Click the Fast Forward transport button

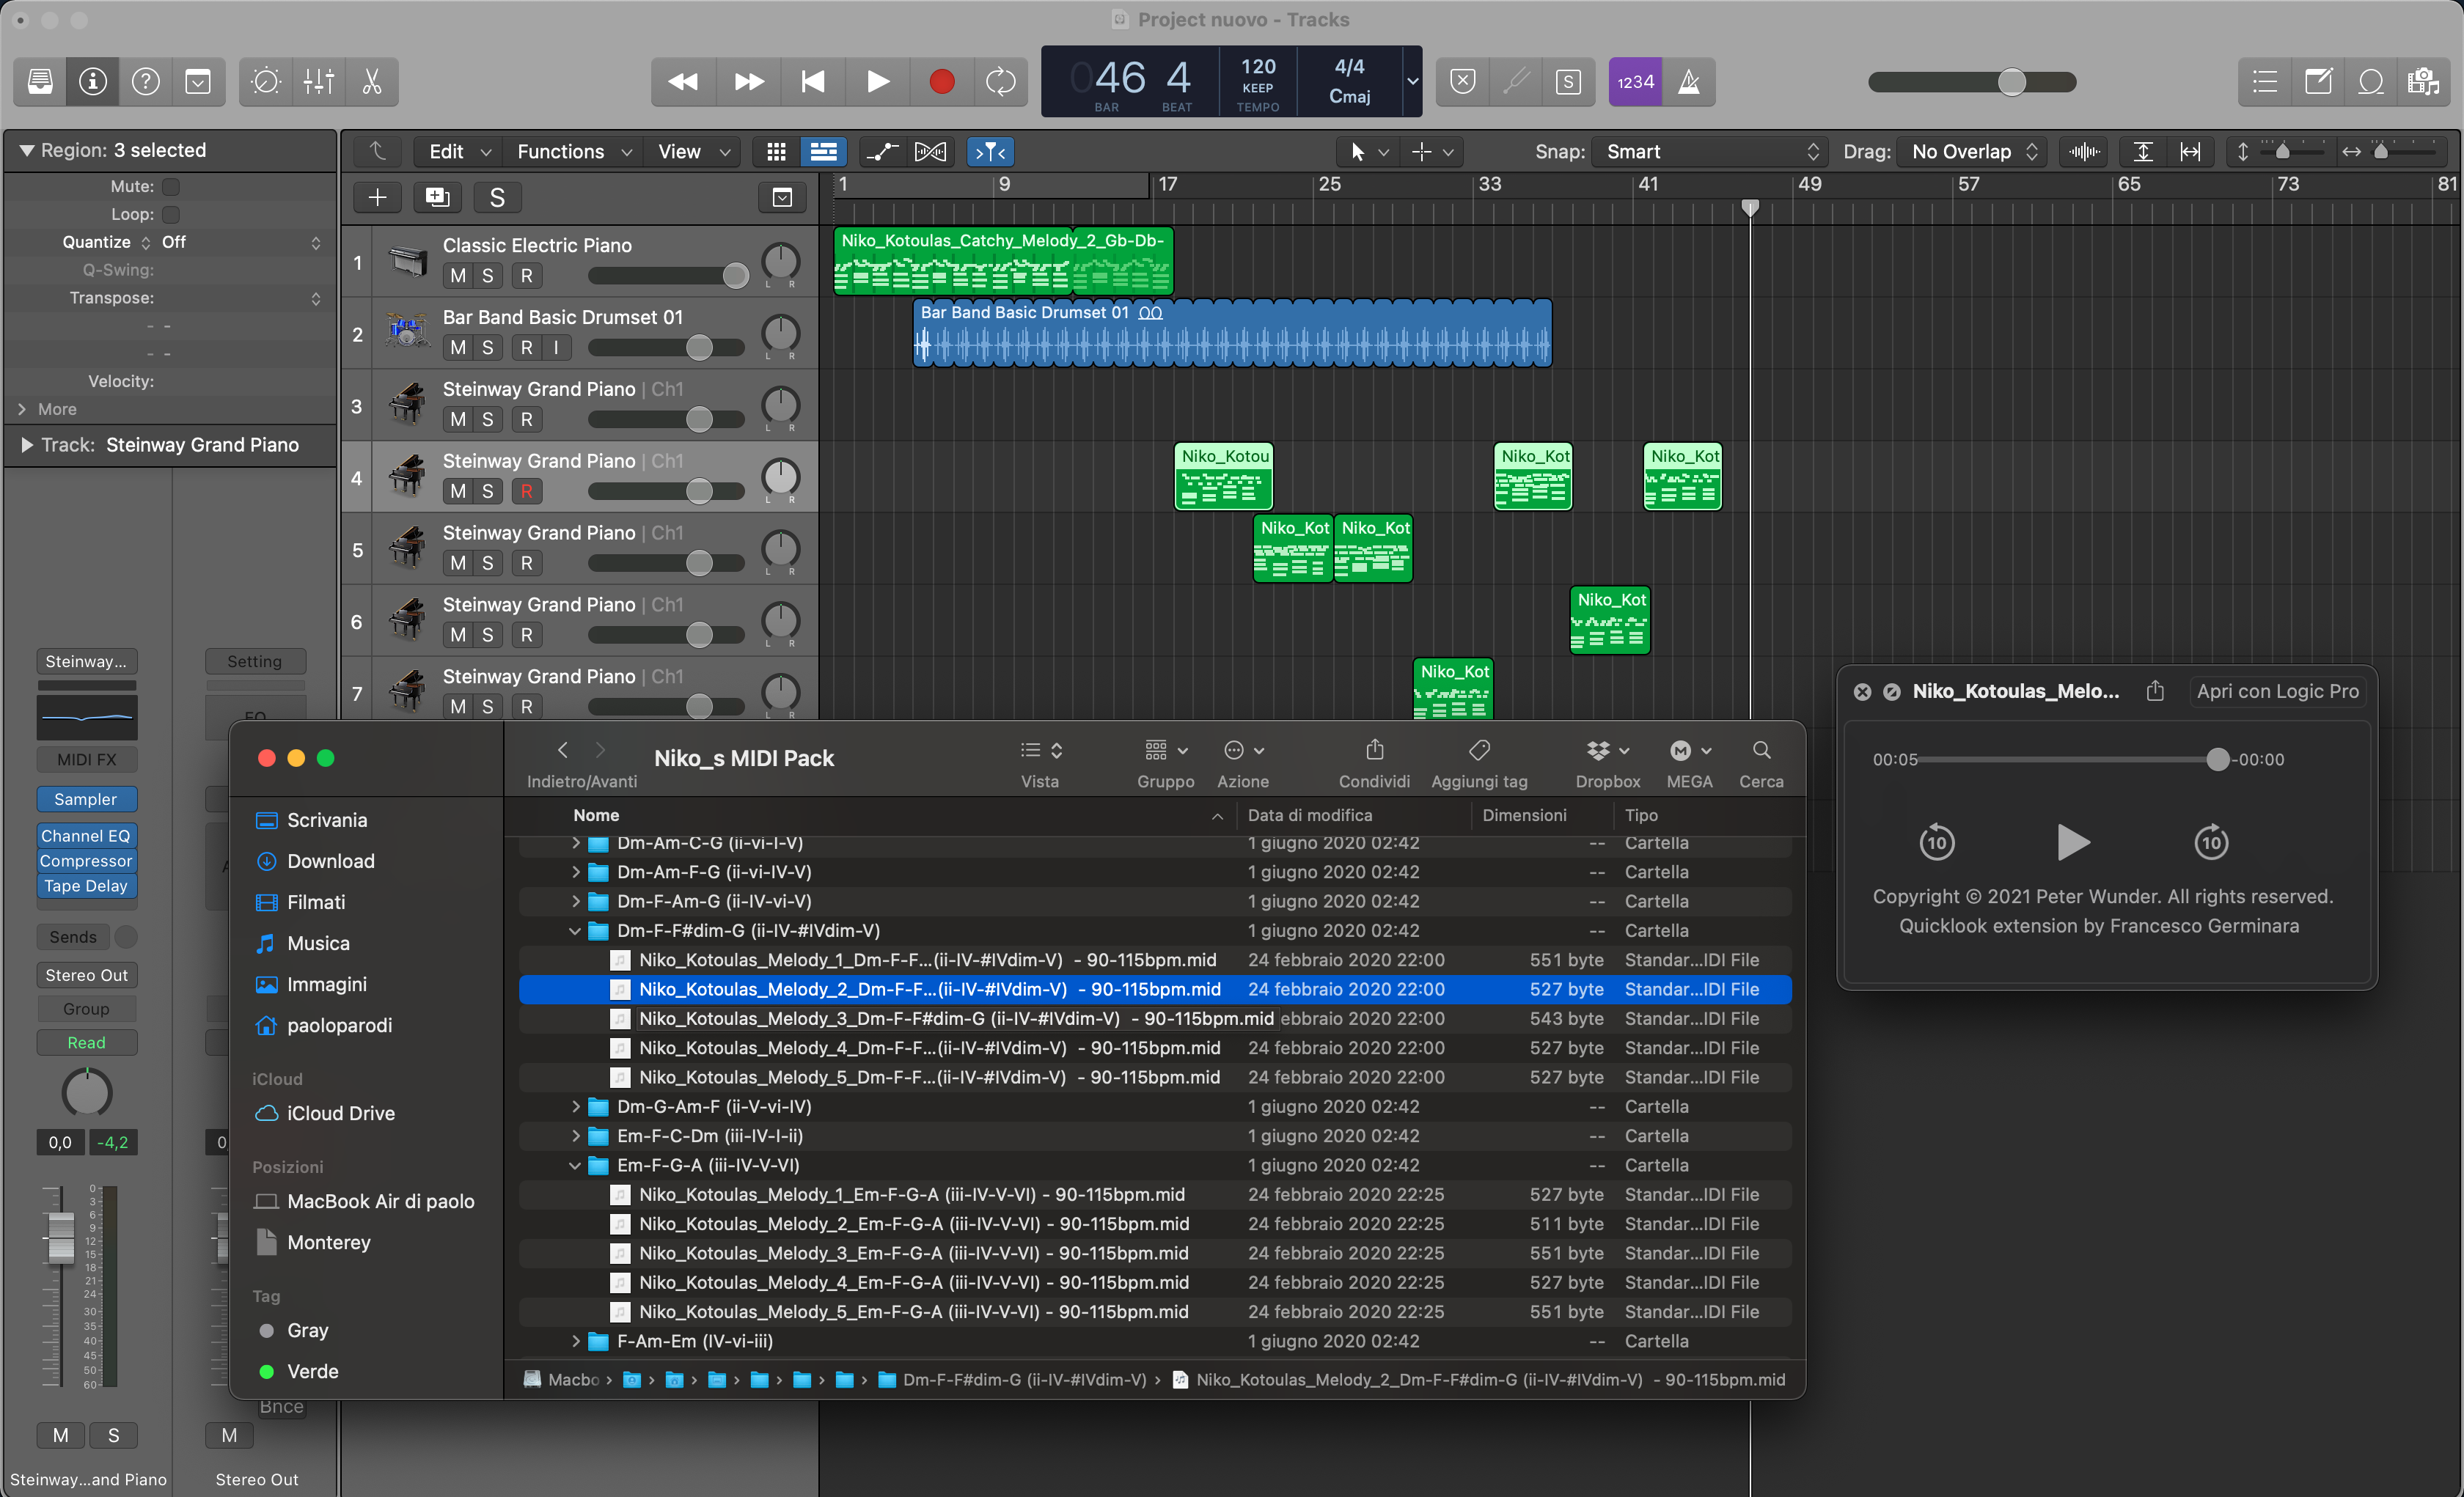pos(748,81)
